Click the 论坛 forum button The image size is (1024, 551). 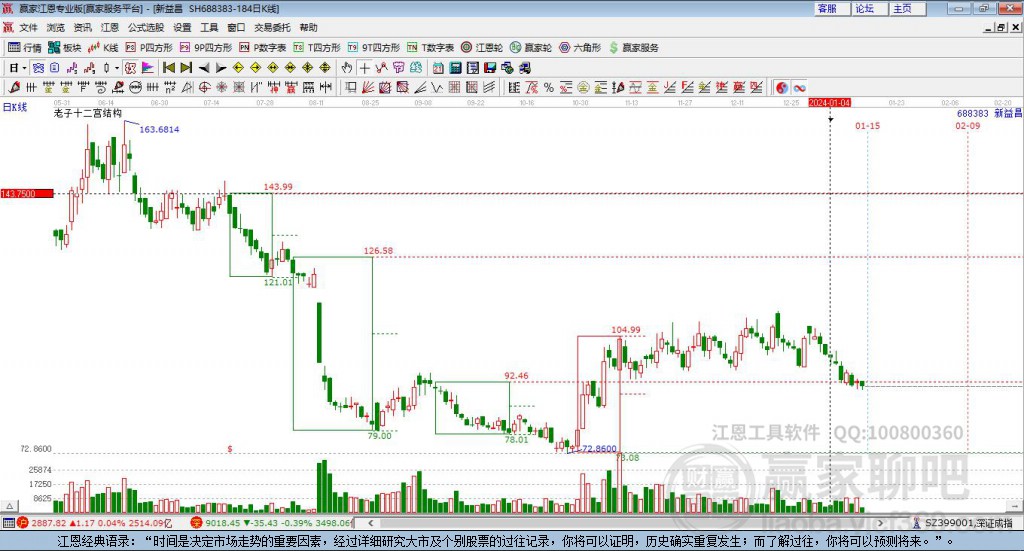click(x=871, y=8)
